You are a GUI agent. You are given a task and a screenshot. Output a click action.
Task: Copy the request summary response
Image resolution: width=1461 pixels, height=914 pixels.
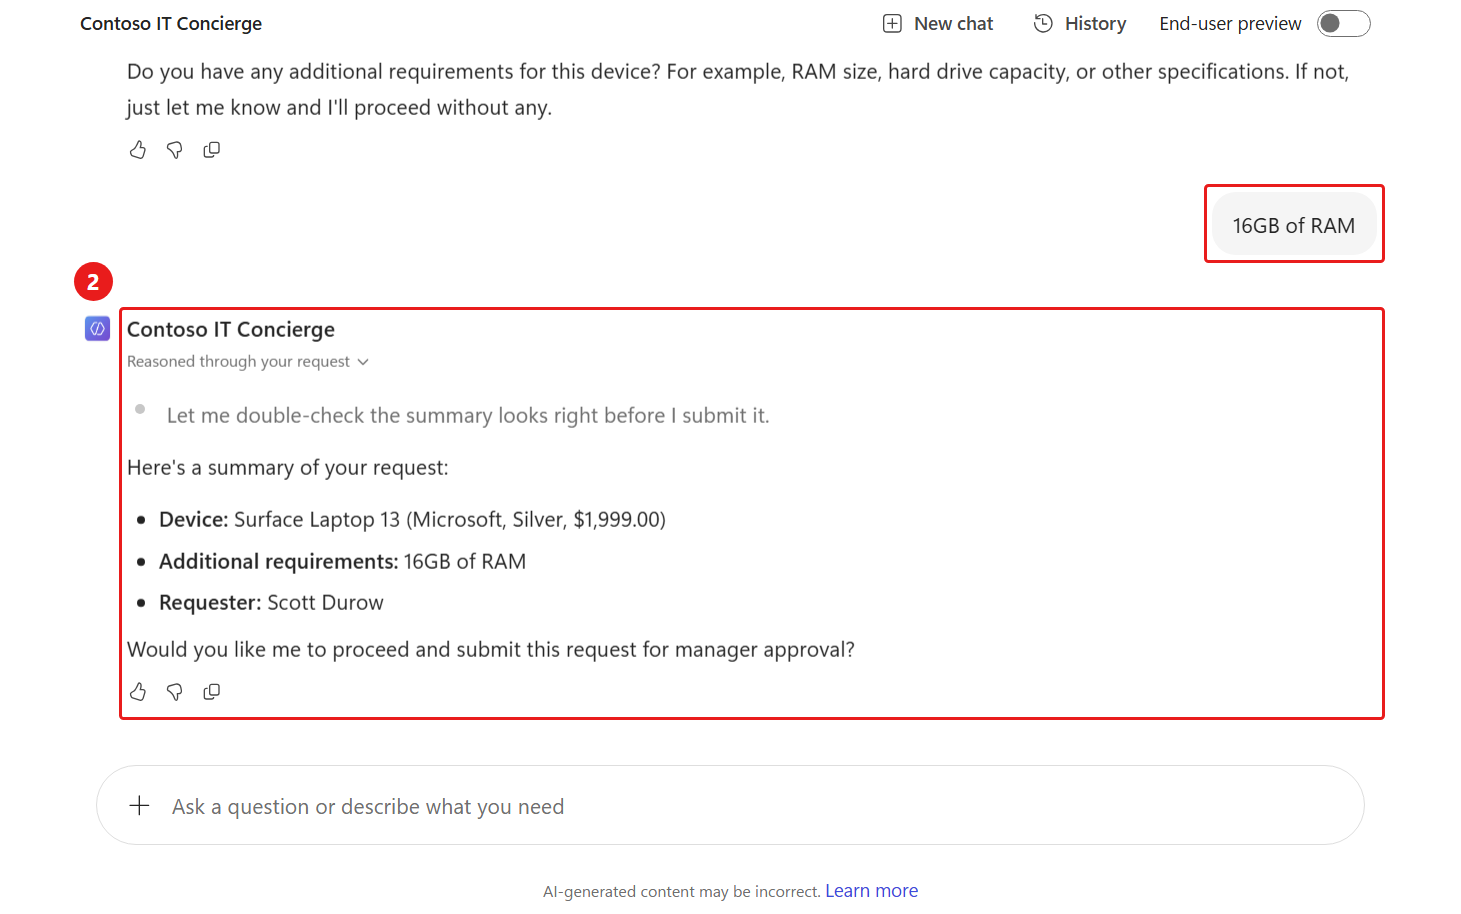(212, 692)
